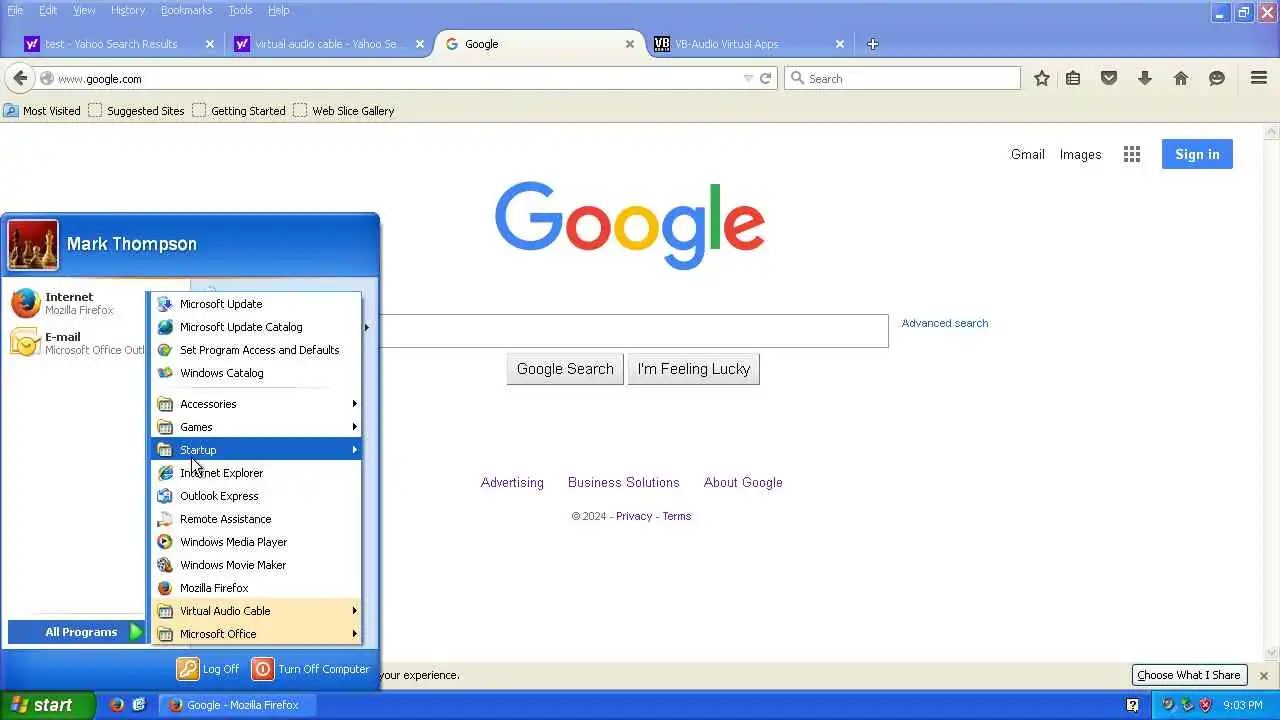Open the Gmail link
Image resolution: width=1280 pixels, height=720 pixels.
point(1027,154)
